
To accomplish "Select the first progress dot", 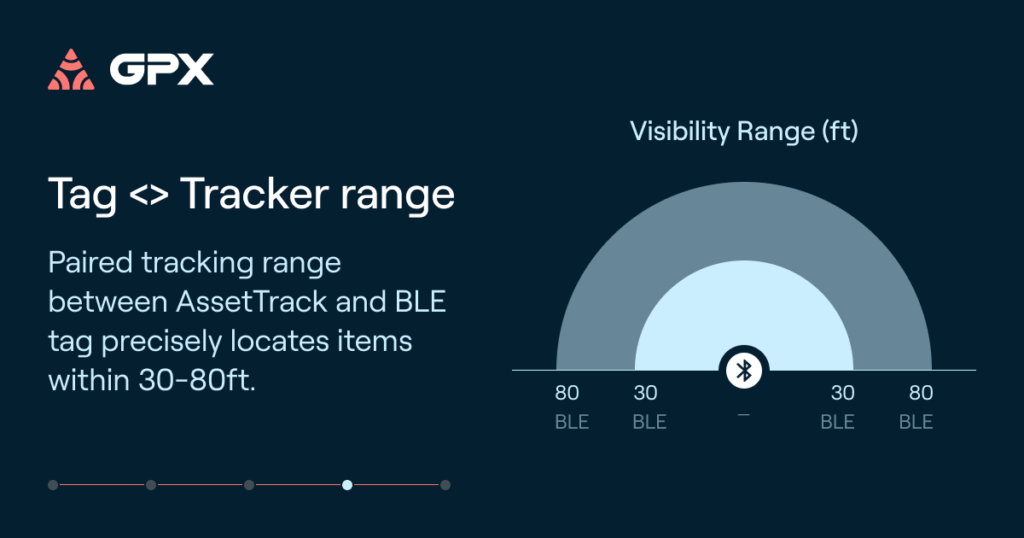I will pyautogui.click(x=53, y=485).
